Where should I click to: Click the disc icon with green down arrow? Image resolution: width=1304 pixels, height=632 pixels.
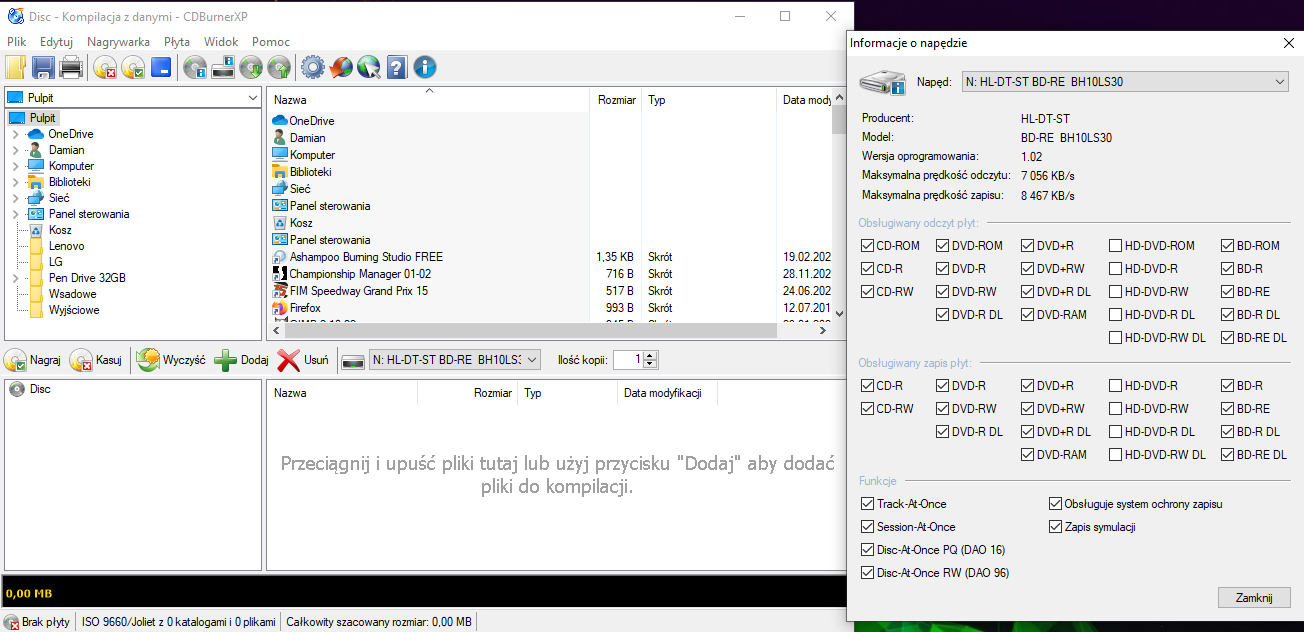(x=251, y=68)
